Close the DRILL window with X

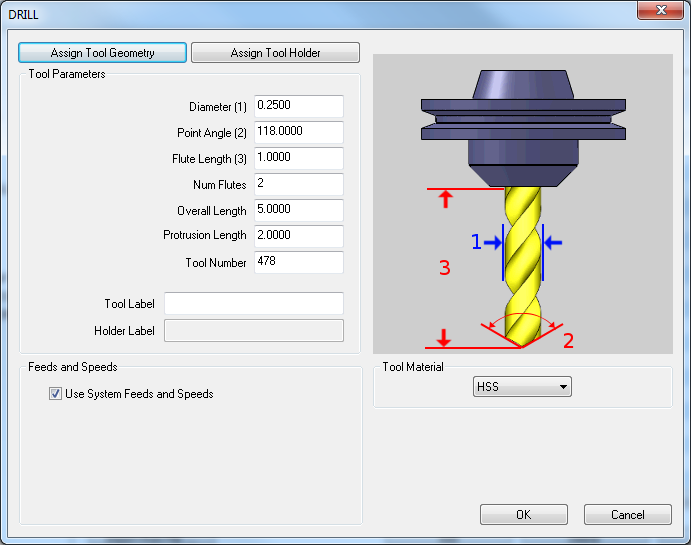coord(660,10)
